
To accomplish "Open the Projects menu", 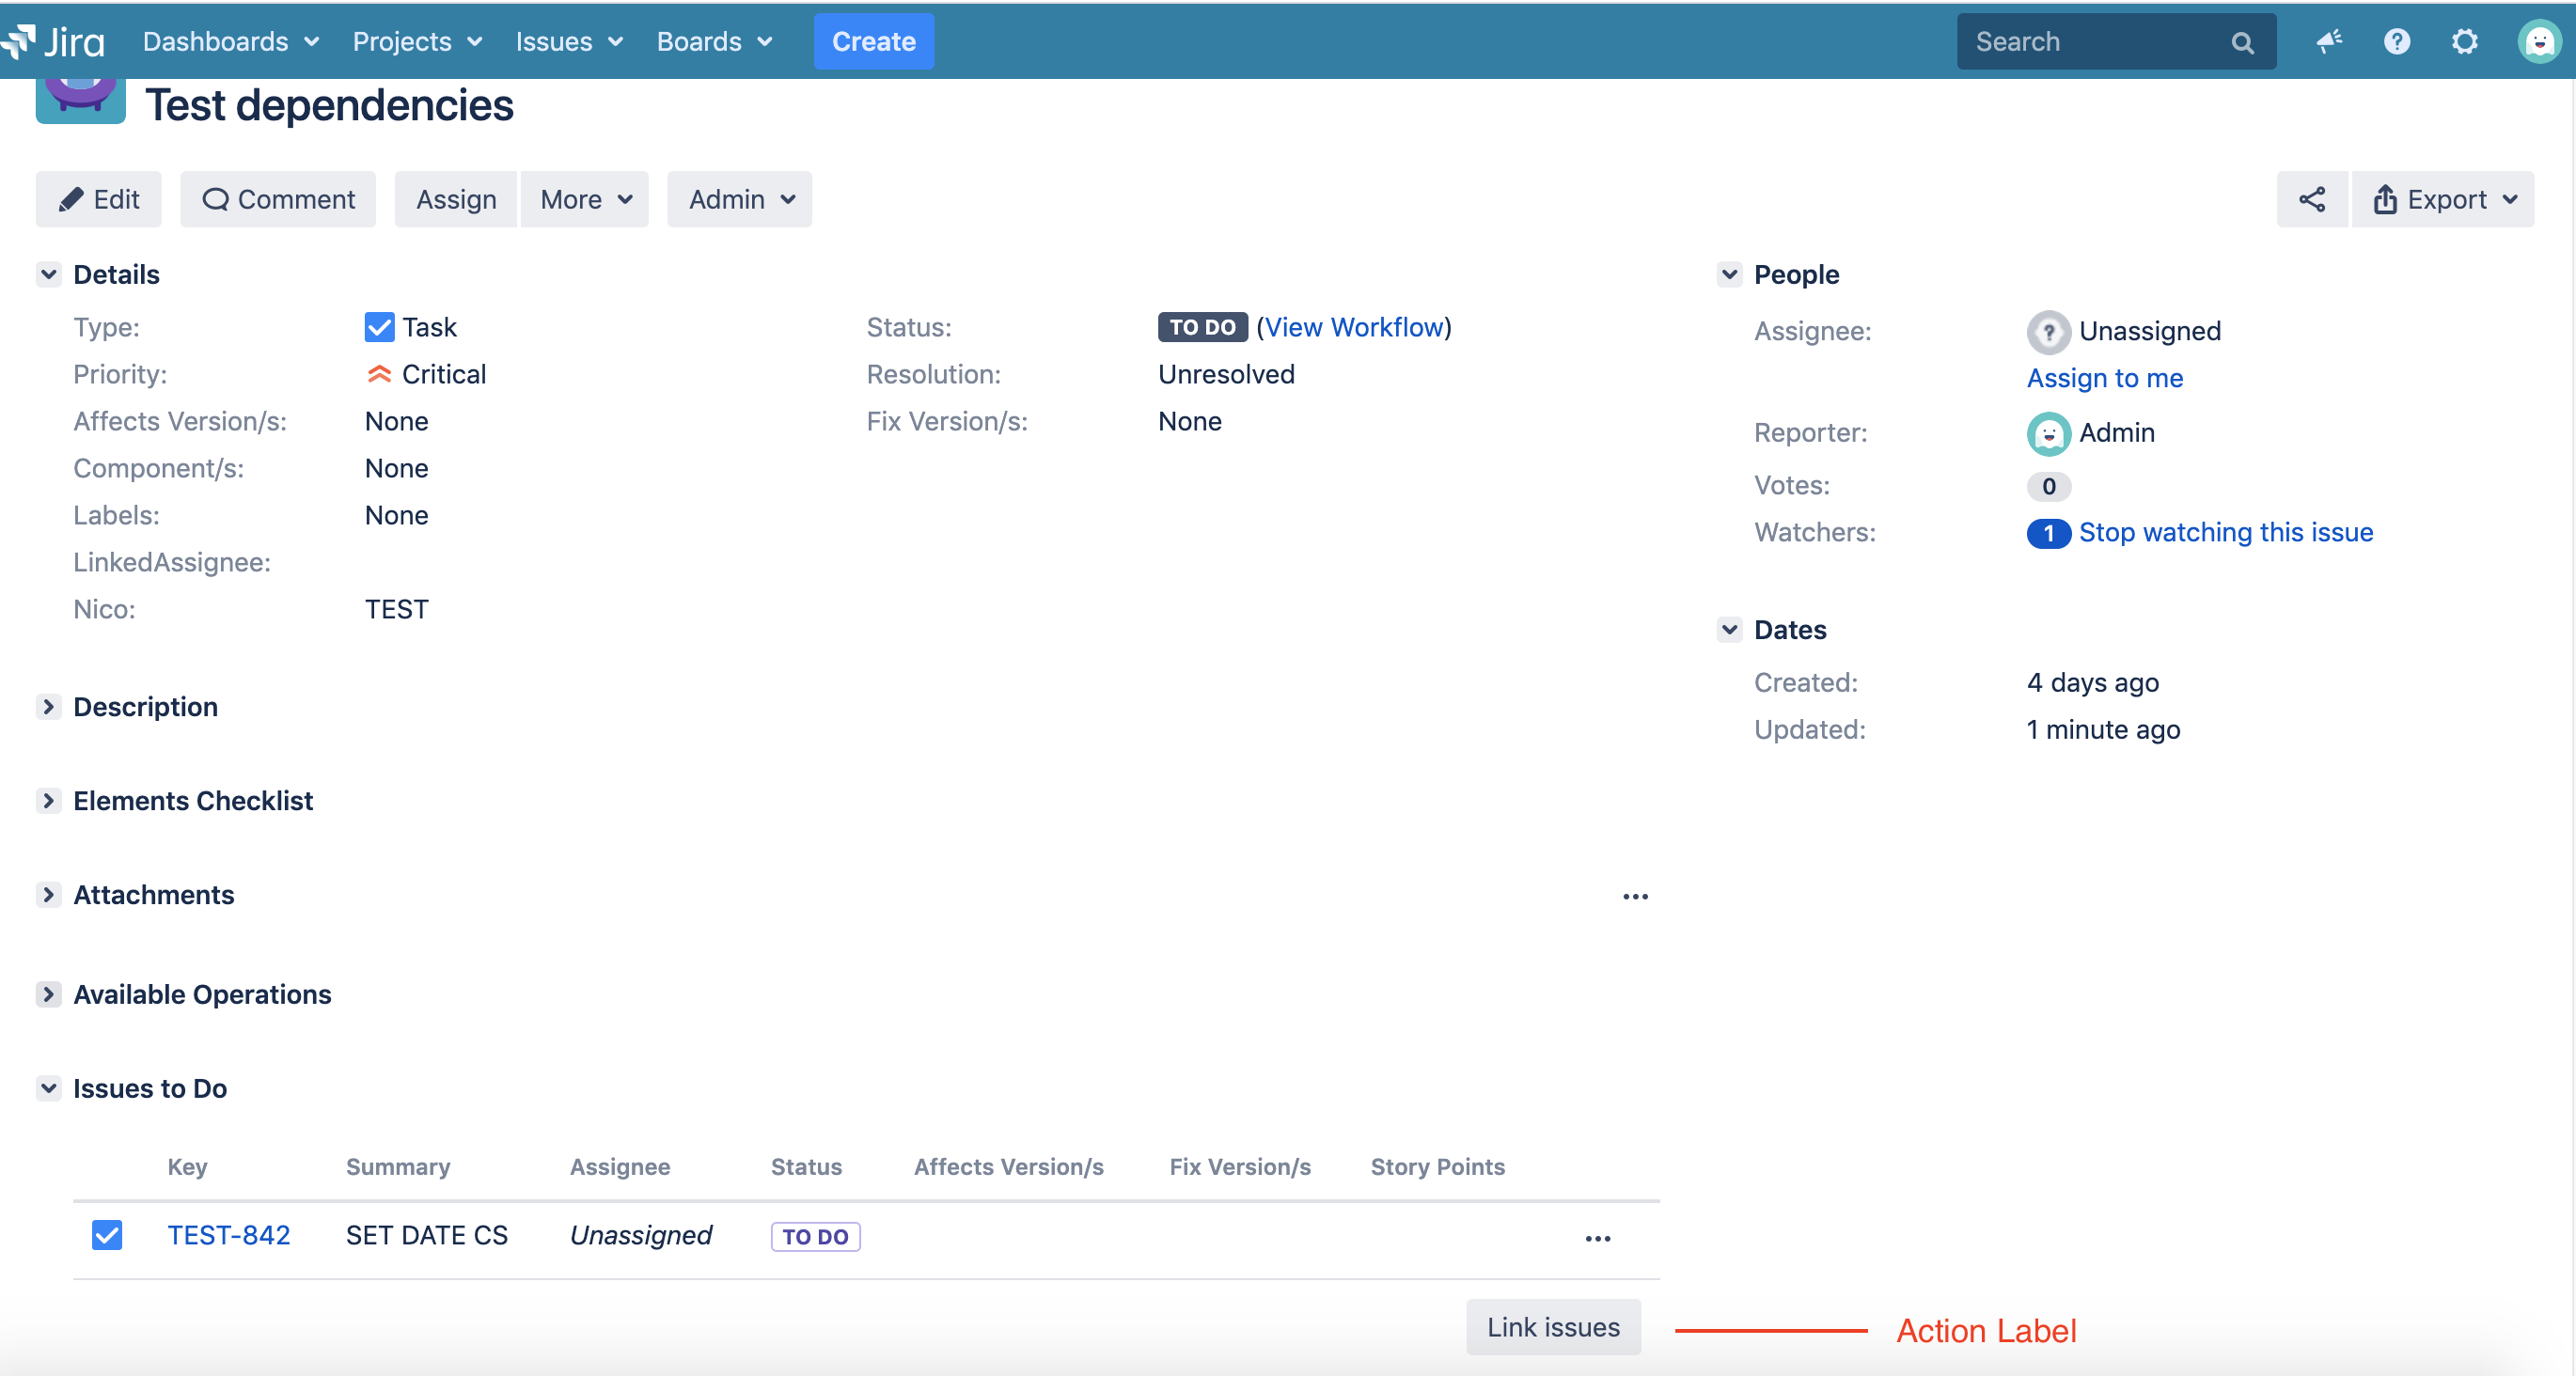I will [417, 41].
